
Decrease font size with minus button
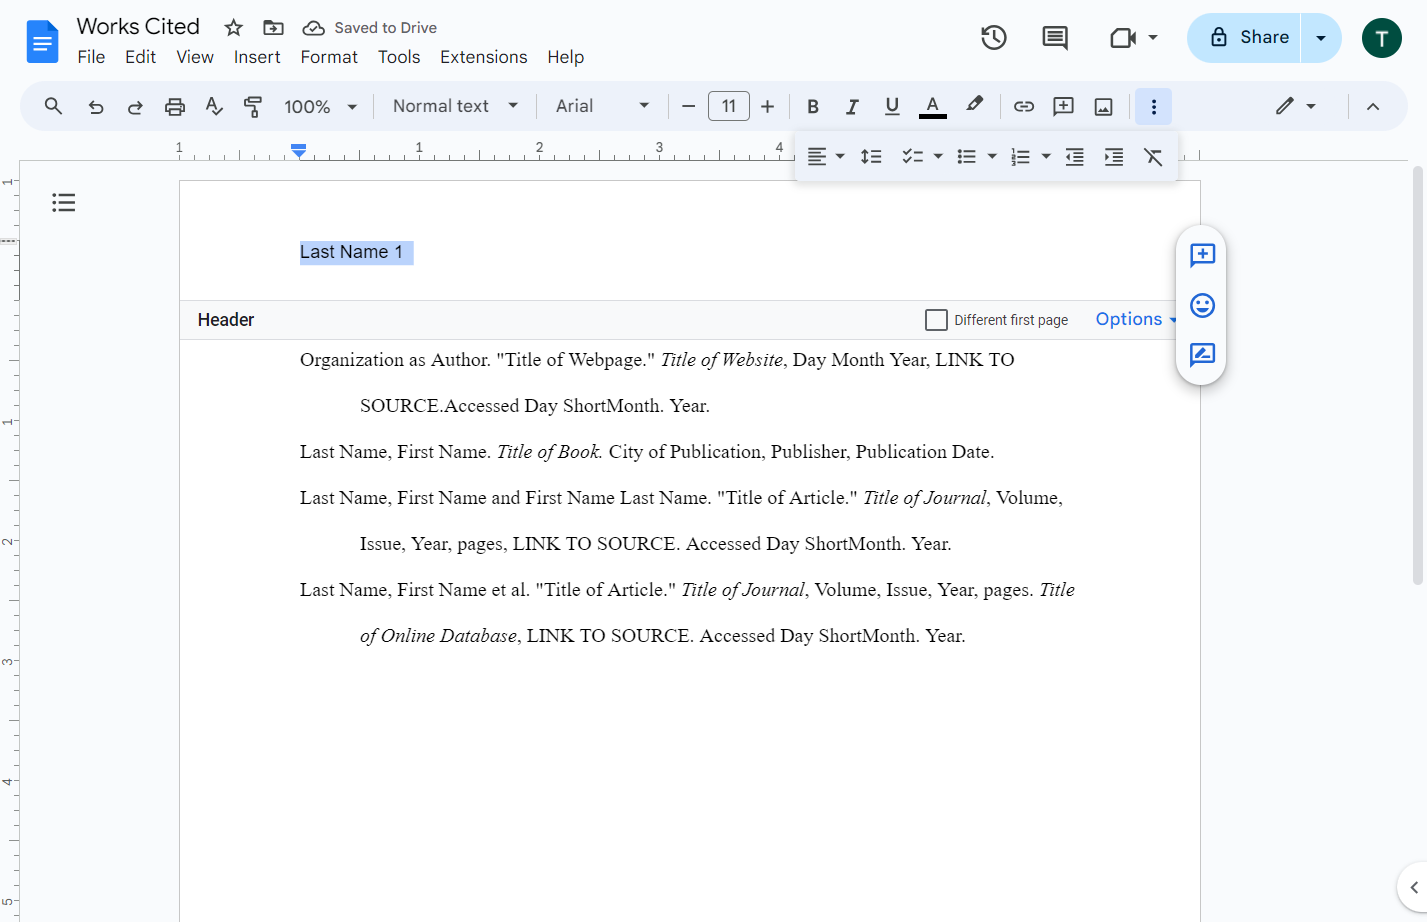pyautogui.click(x=688, y=106)
